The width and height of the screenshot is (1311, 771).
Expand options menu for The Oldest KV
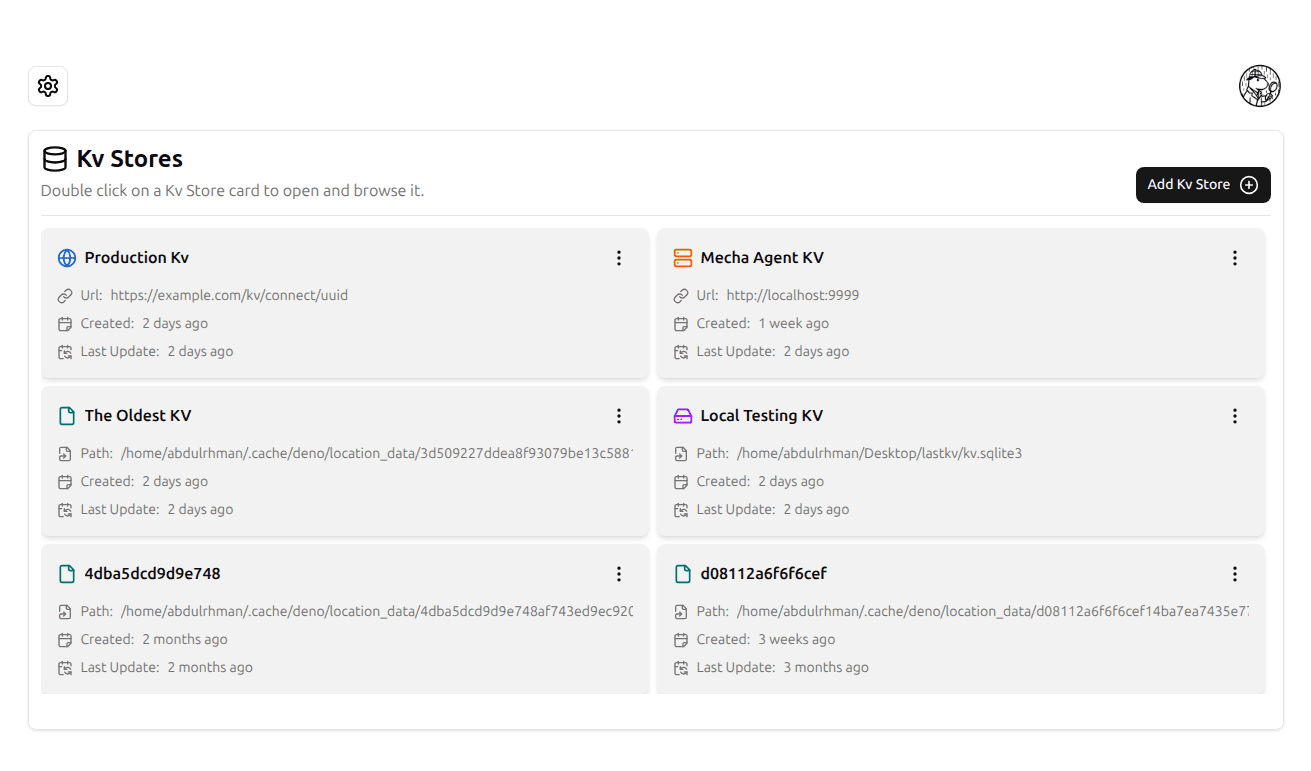coord(619,416)
